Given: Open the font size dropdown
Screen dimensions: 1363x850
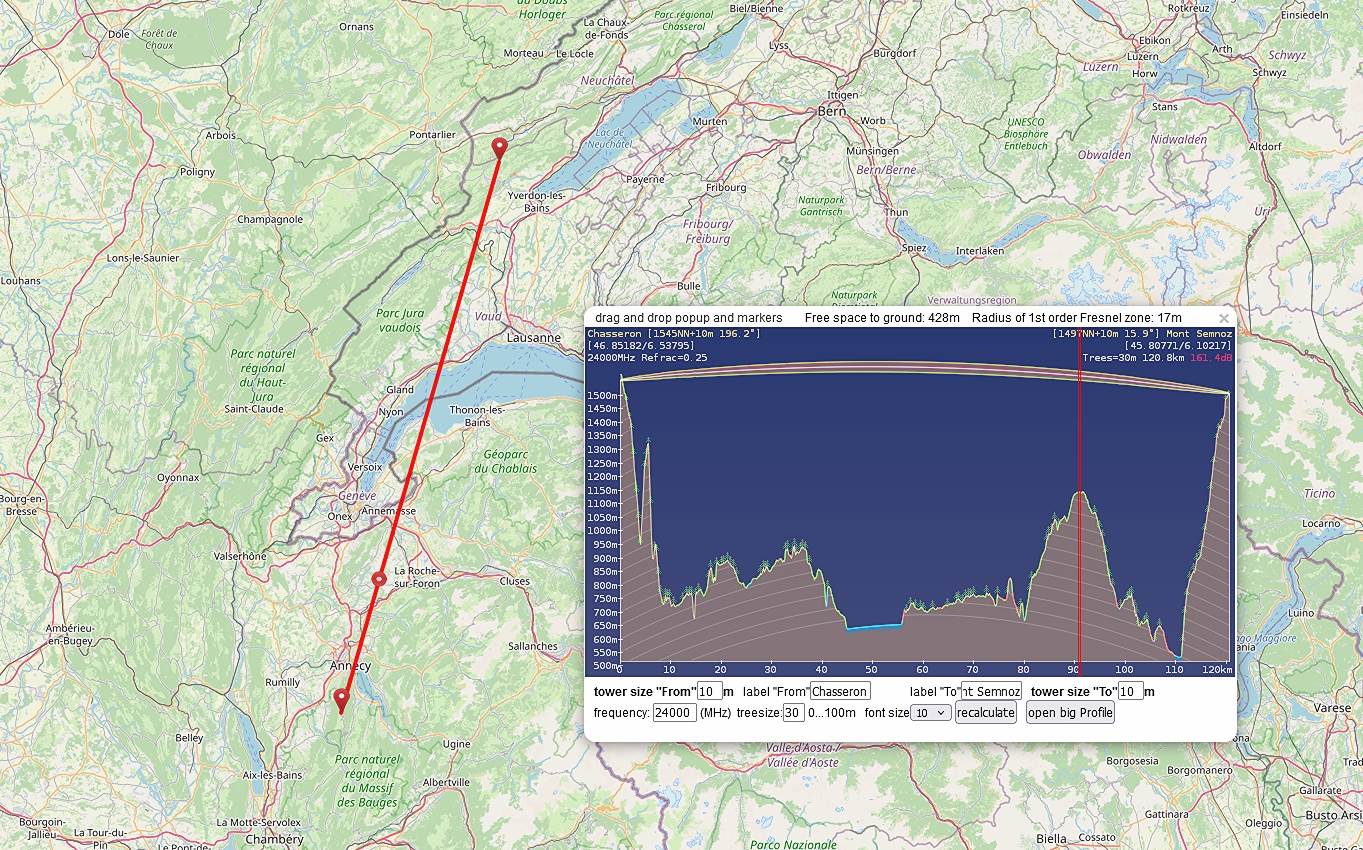Looking at the screenshot, I should click(x=931, y=713).
